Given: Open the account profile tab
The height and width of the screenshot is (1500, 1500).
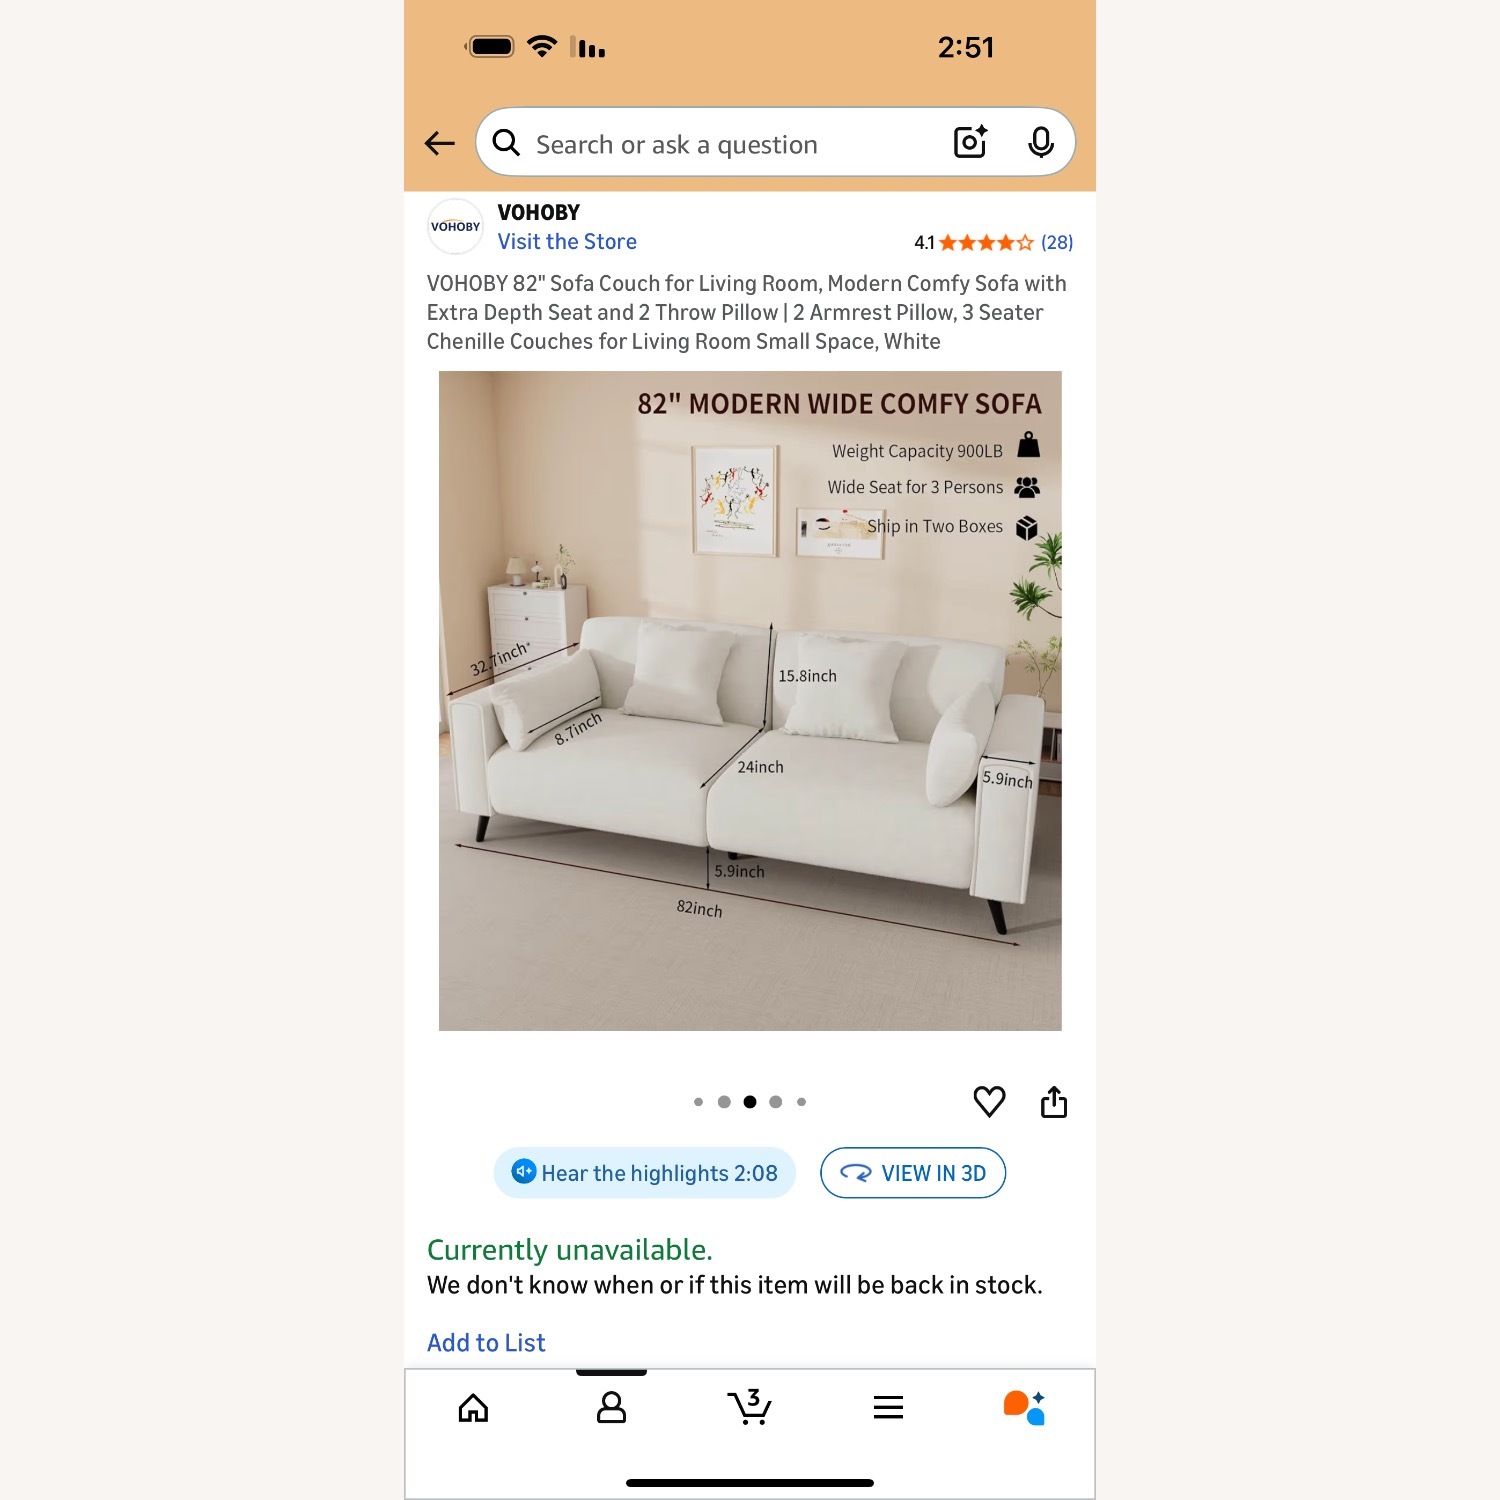Looking at the screenshot, I should click(611, 1408).
